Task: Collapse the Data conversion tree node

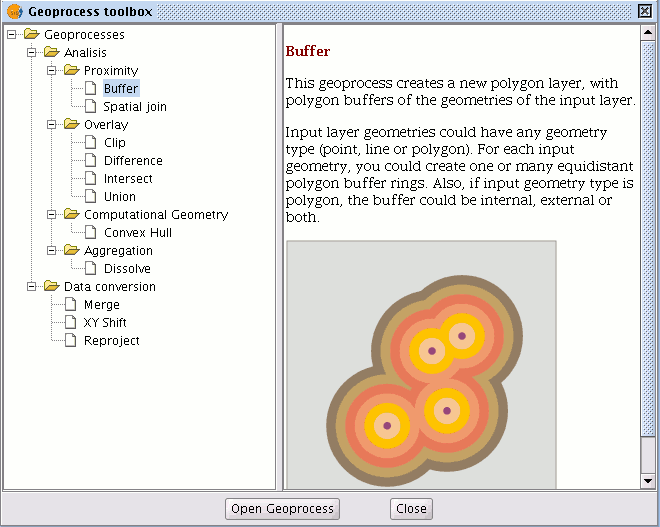Action: tap(32, 287)
